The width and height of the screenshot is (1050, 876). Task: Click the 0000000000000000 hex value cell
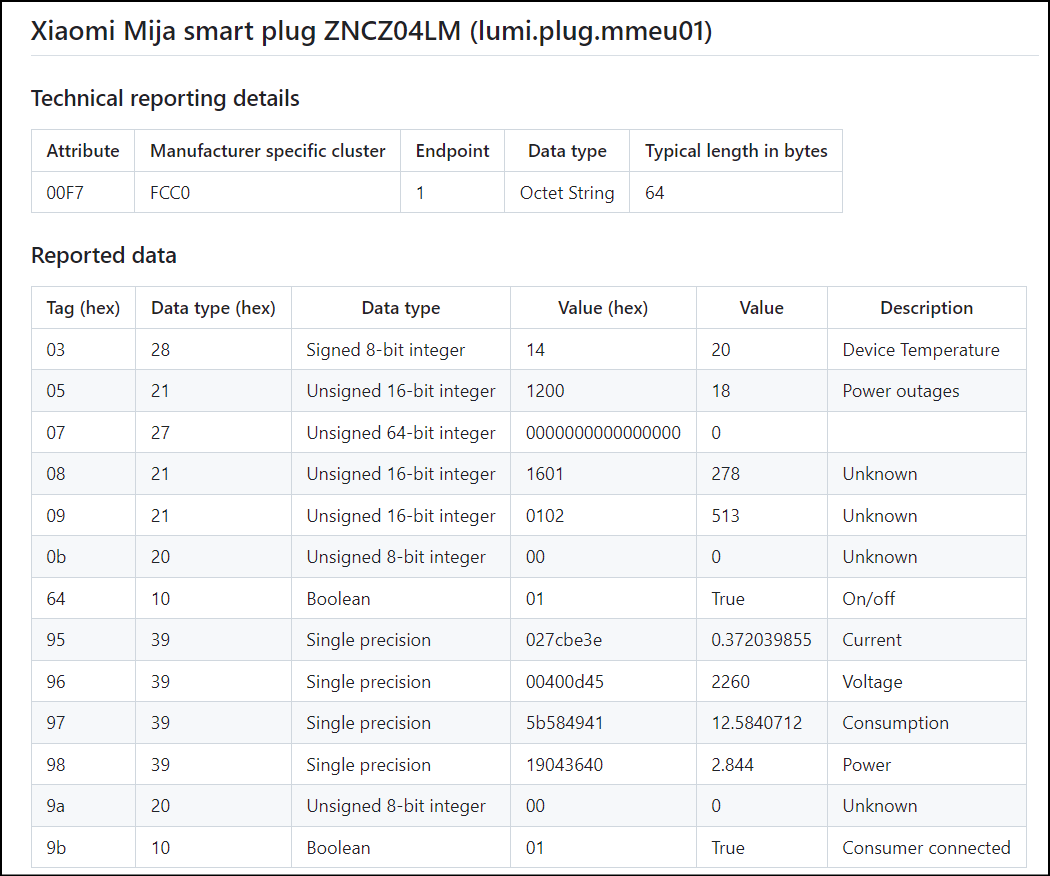pyautogui.click(x=603, y=433)
